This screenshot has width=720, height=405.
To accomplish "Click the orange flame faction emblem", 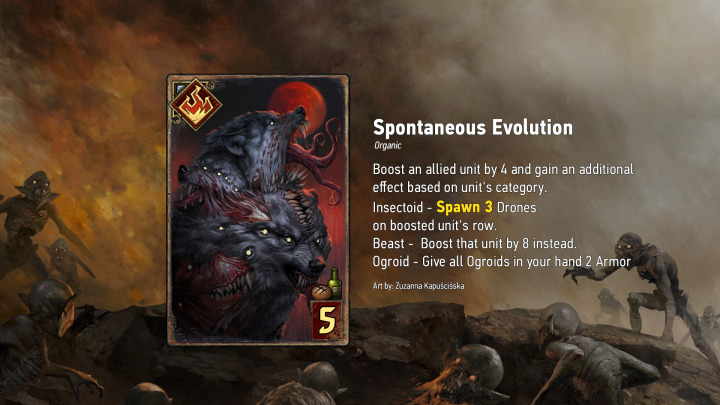I will (x=196, y=105).
